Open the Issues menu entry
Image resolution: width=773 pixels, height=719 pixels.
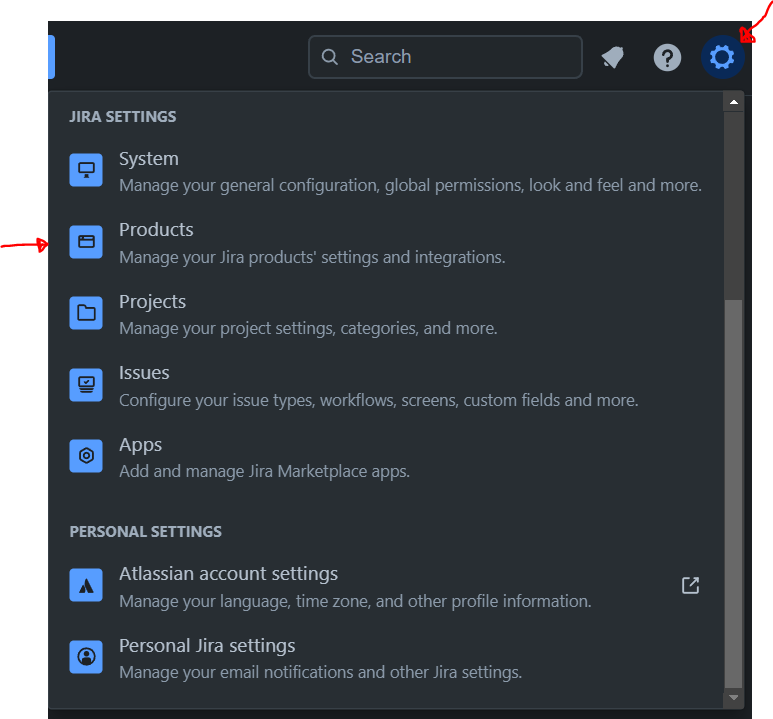pyautogui.click(x=387, y=386)
